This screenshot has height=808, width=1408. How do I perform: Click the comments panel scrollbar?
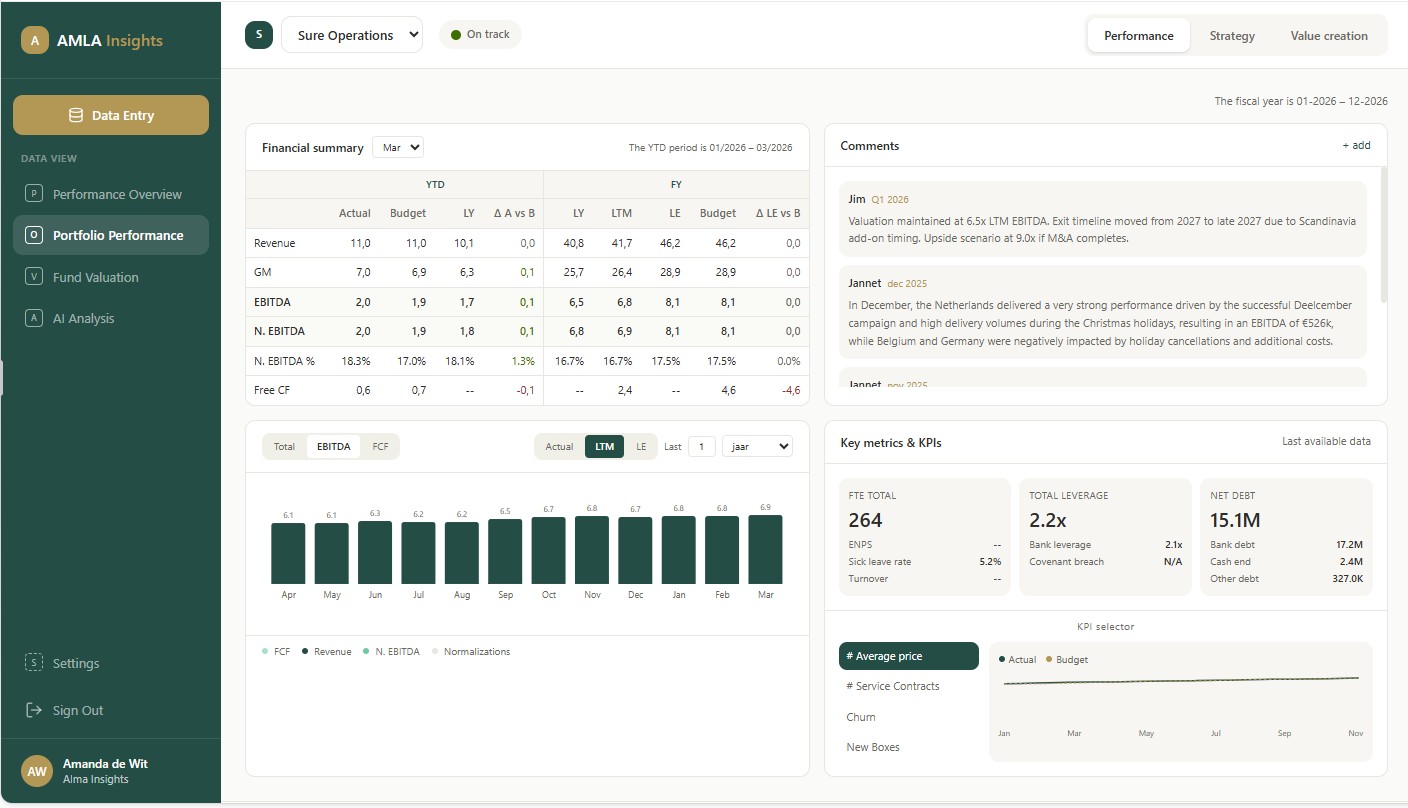[x=1384, y=235]
